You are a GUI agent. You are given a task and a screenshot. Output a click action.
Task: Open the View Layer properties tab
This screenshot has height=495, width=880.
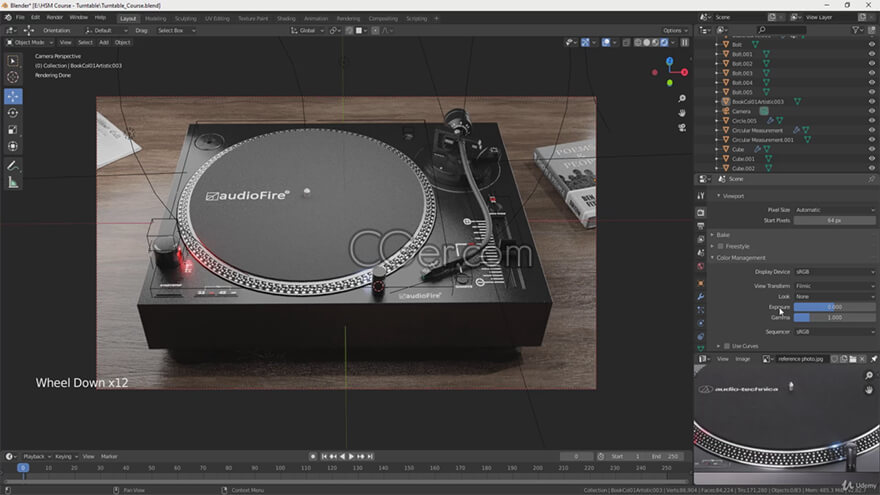click(x=700, y=240)
